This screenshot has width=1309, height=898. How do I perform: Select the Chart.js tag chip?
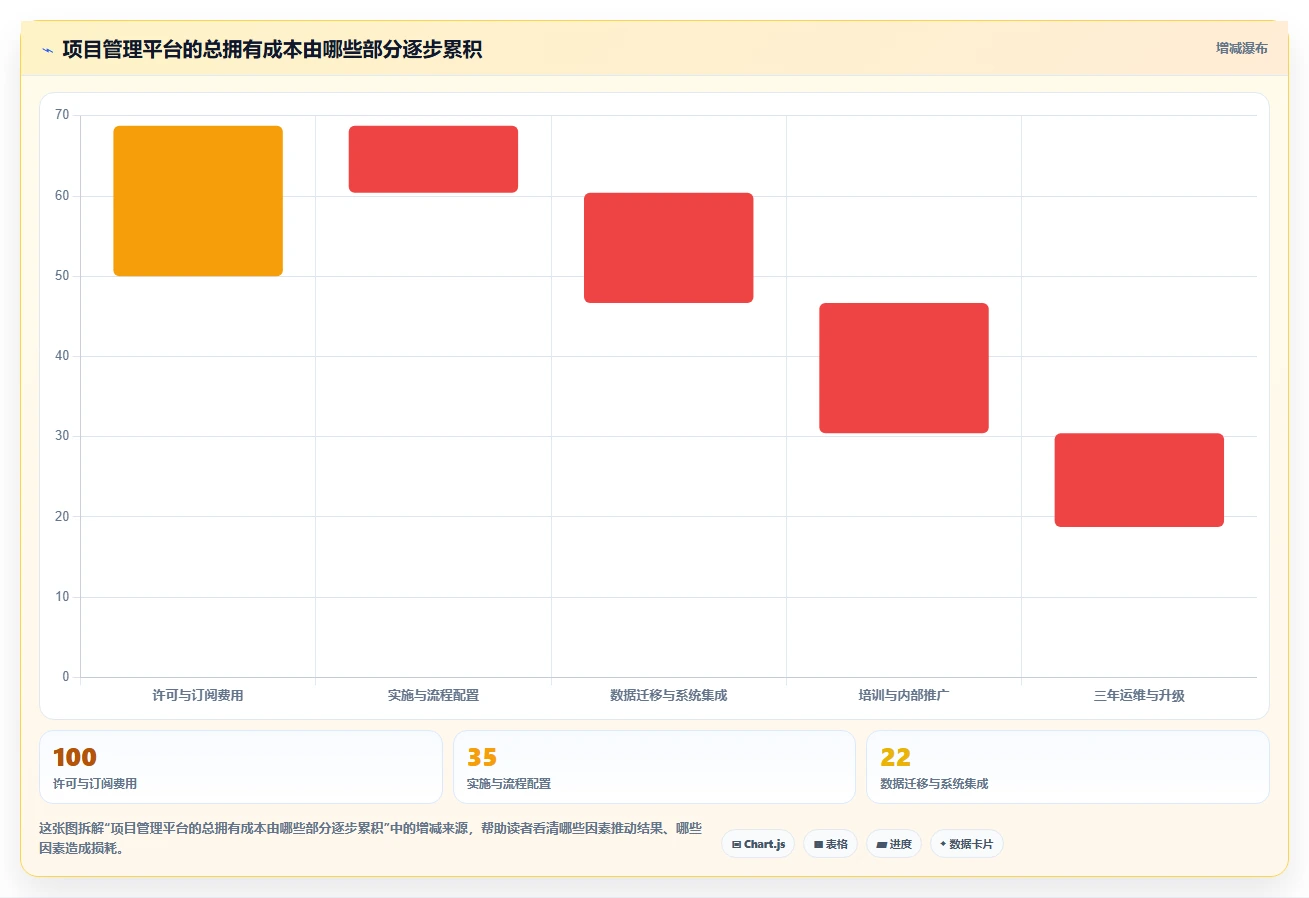758,844
